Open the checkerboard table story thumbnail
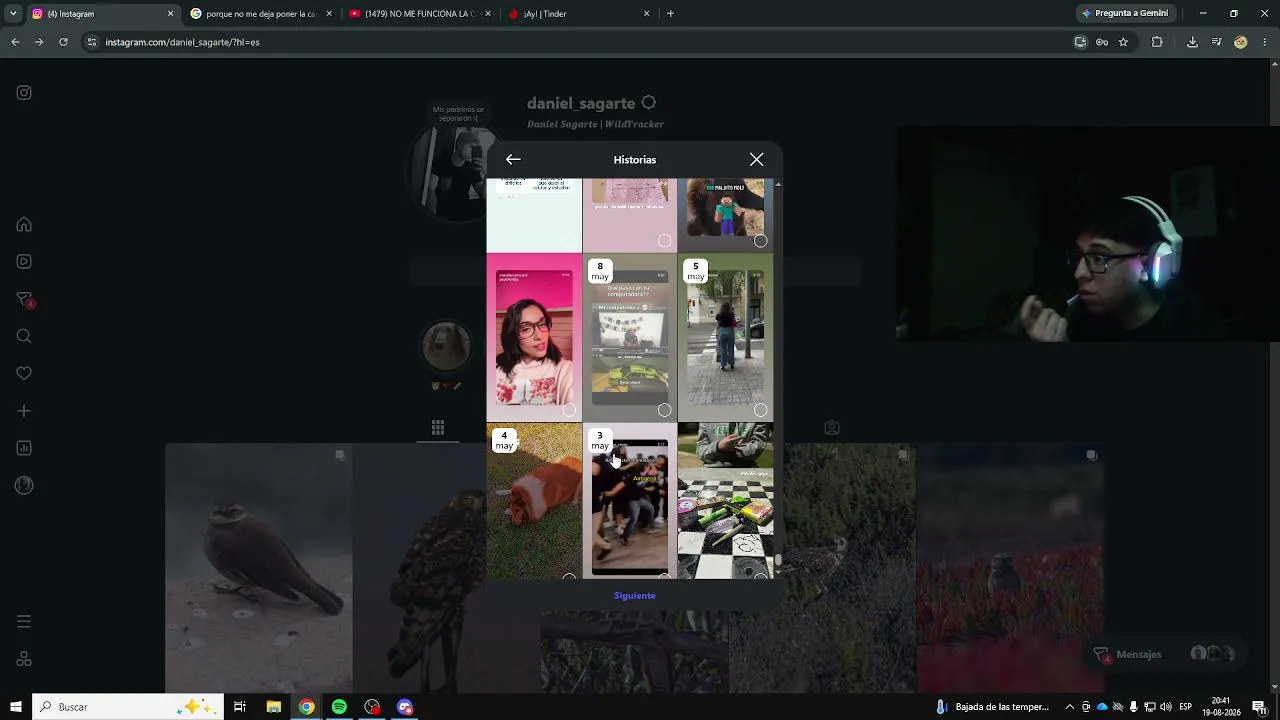This screenshot has width=1280, height=720. (725, 501)
